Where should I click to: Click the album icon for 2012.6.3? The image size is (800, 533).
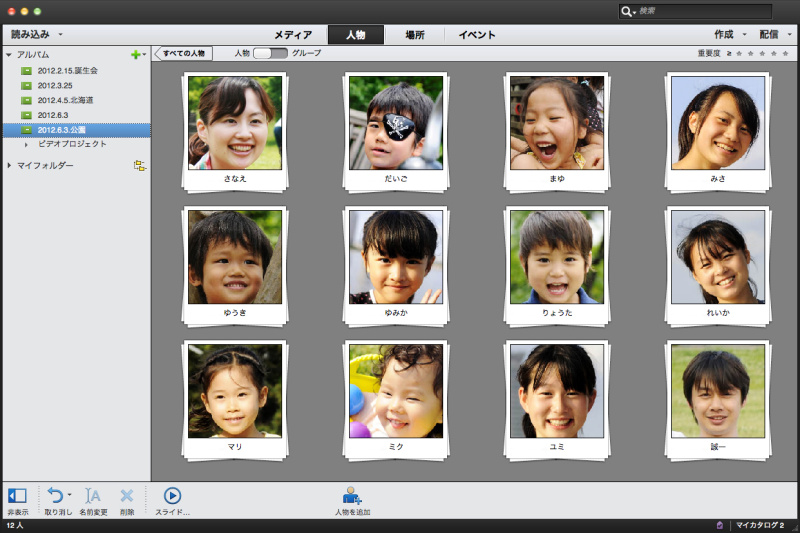click(x=27, y=115)
